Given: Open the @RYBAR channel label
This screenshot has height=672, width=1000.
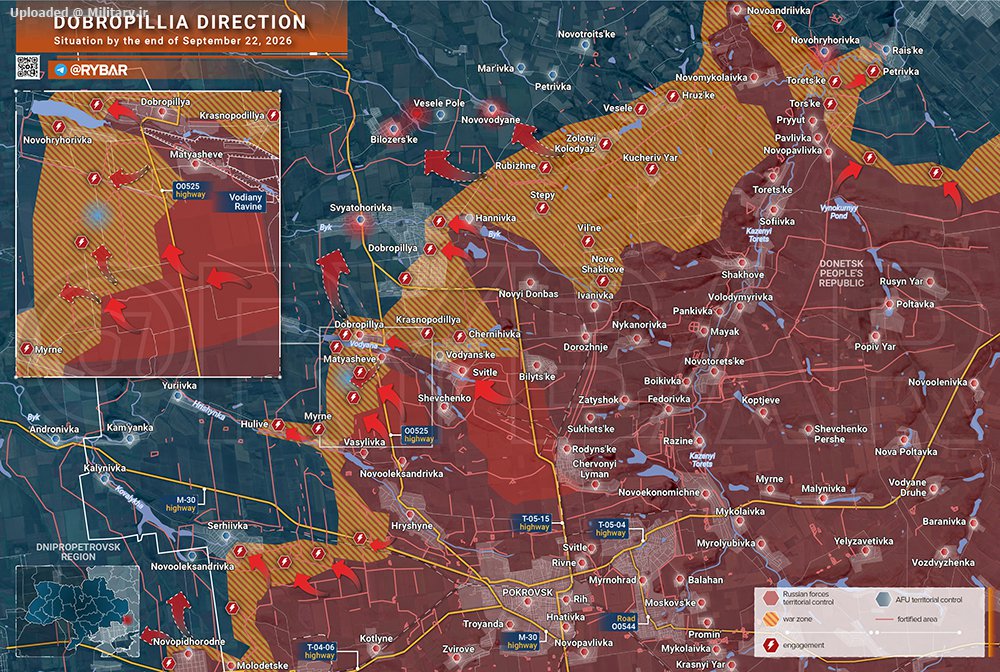Looking at the screenshot, I should (98, 70).
